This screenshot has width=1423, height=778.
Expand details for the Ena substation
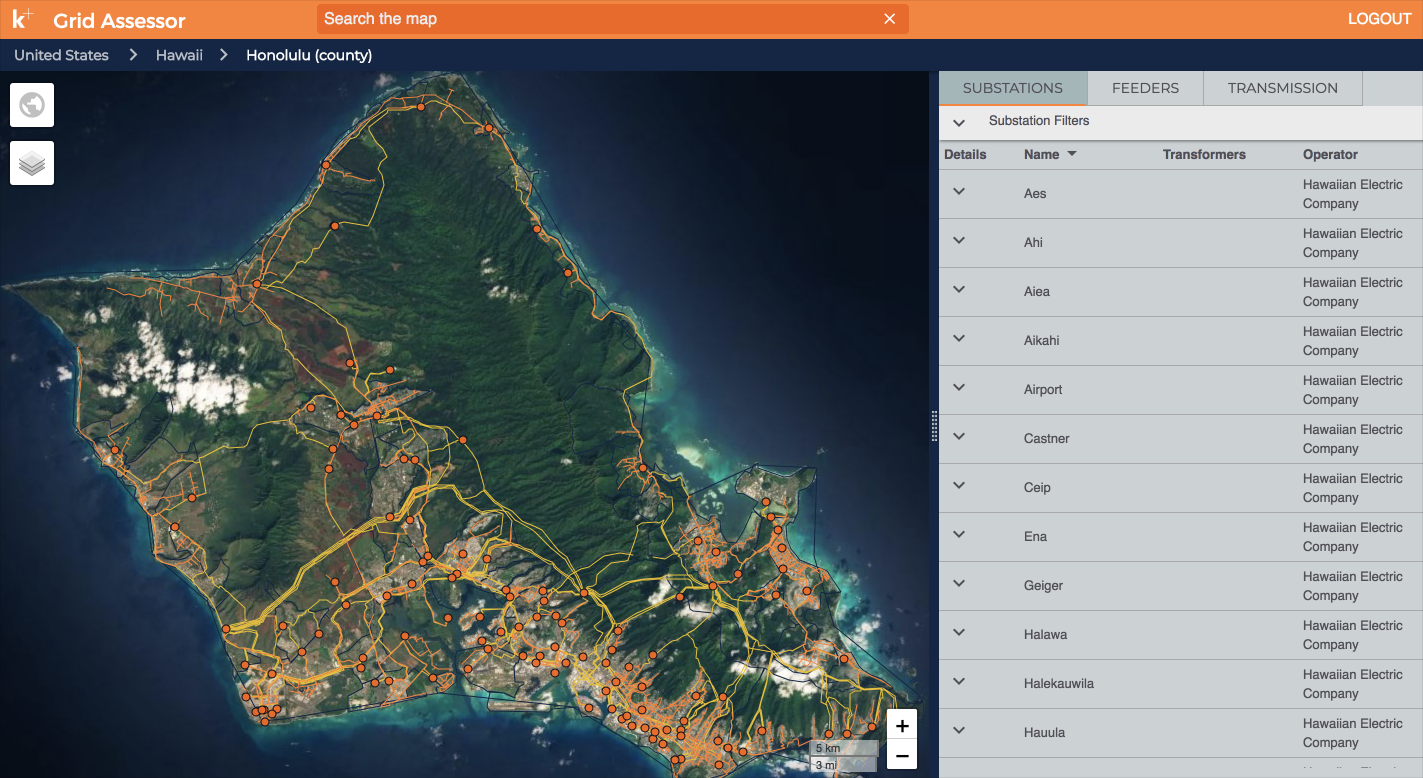(959, 535)
